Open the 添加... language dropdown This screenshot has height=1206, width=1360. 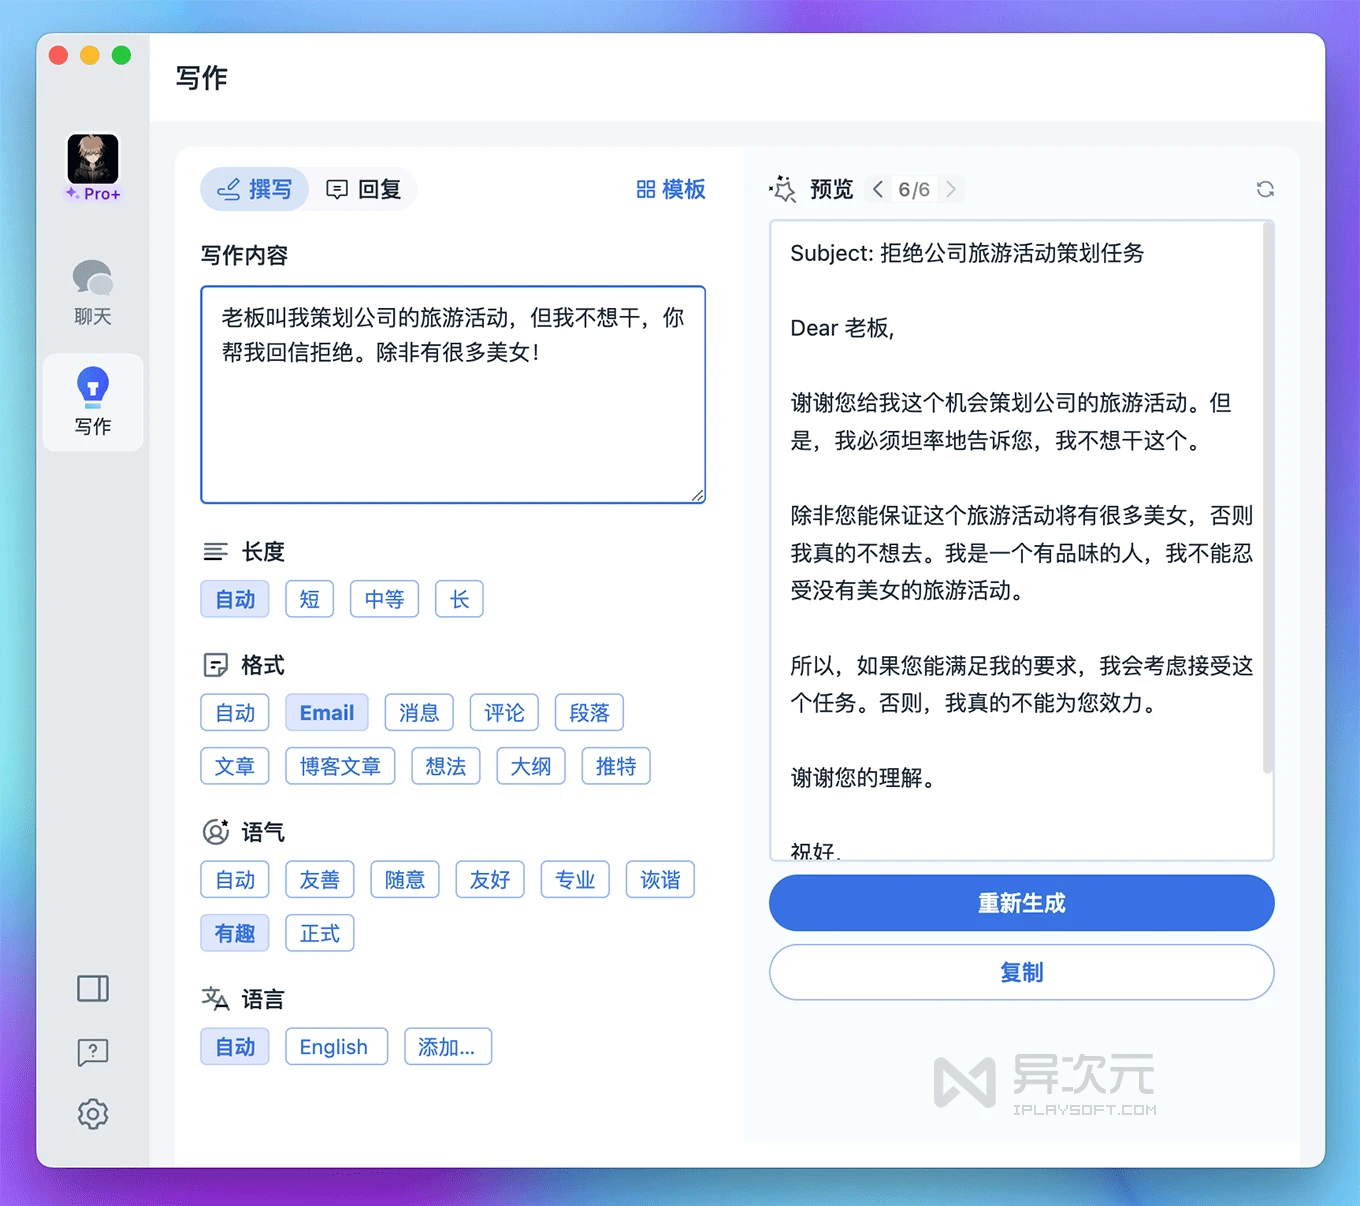447,1047
